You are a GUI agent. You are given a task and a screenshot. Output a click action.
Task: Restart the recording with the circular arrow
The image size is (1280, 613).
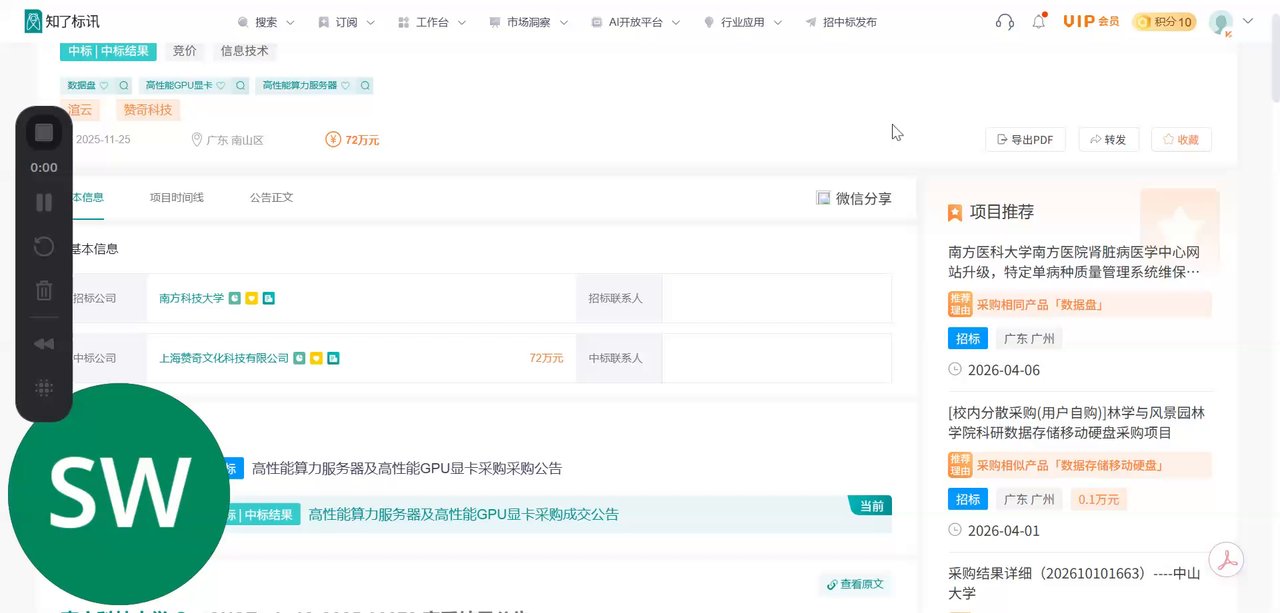[x=44, y=246]
